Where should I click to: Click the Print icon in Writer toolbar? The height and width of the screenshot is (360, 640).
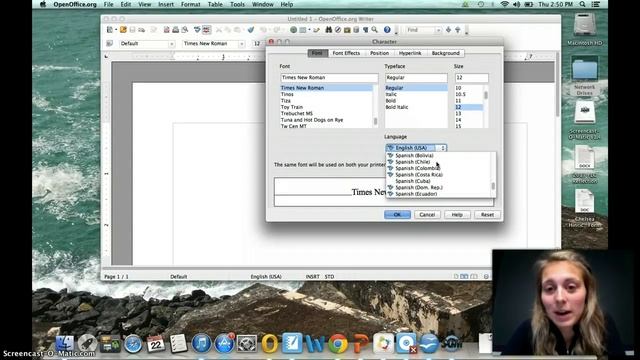tap(176, 30)
